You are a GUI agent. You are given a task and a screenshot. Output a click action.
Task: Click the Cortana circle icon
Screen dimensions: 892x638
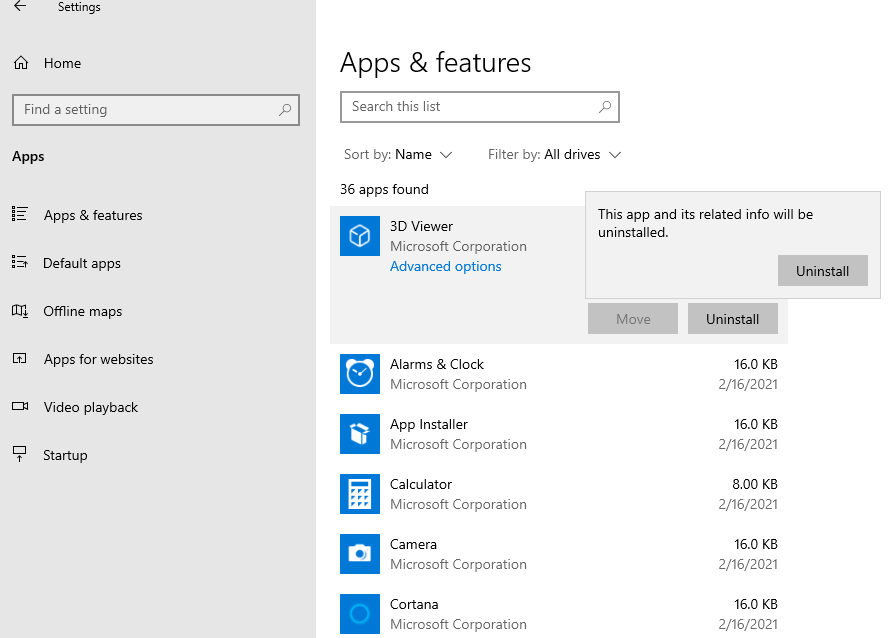(x=360, y=614)
